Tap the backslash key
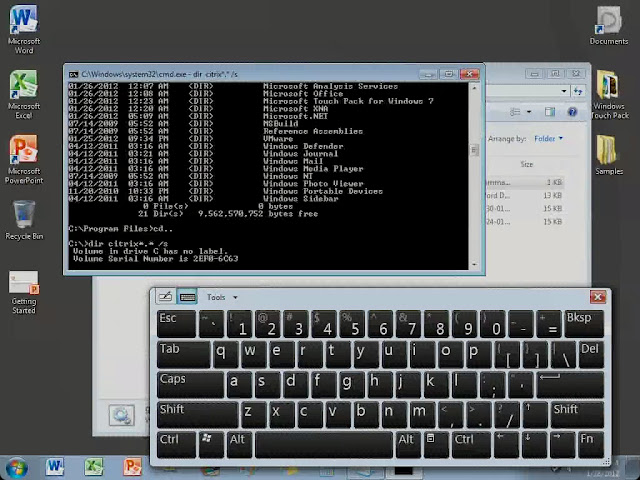Image resolution: width=640 pixels, height=480 pixels. point(563,354)
